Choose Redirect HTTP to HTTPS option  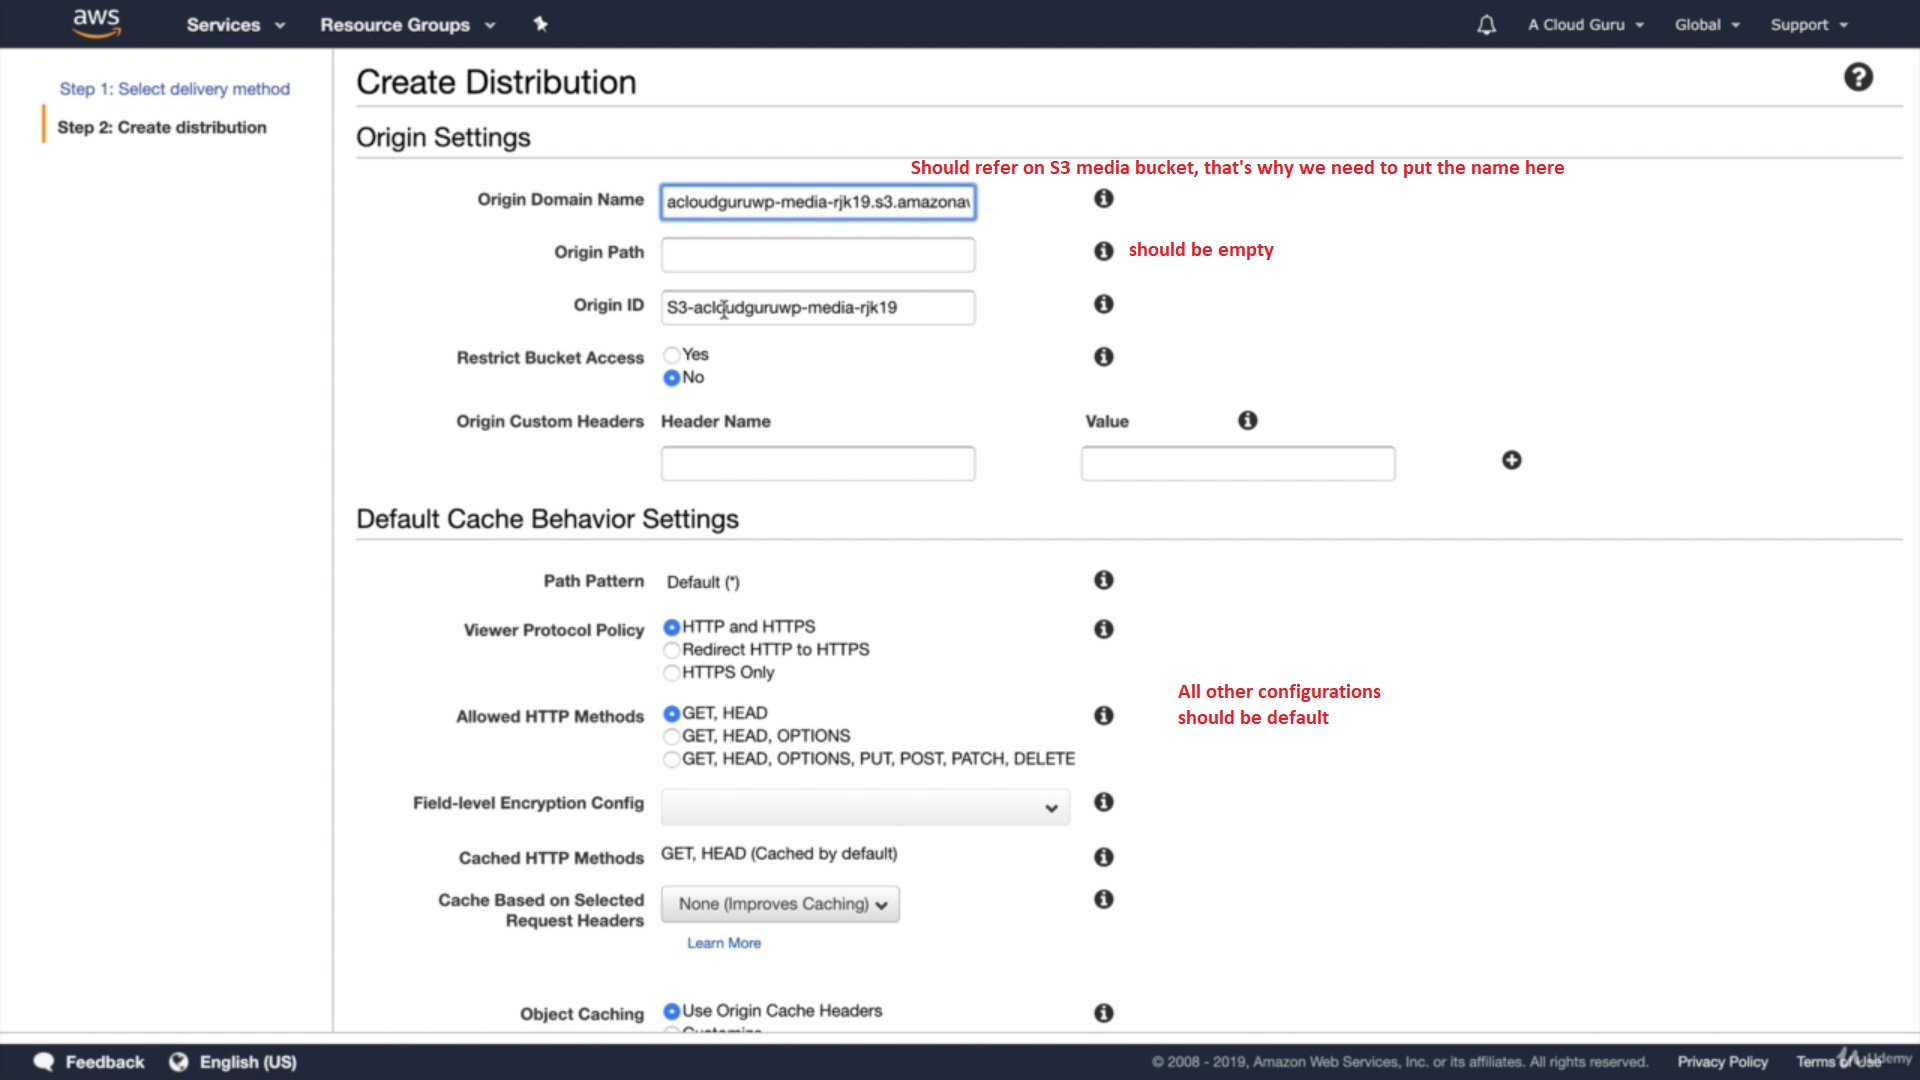point(672,650)
